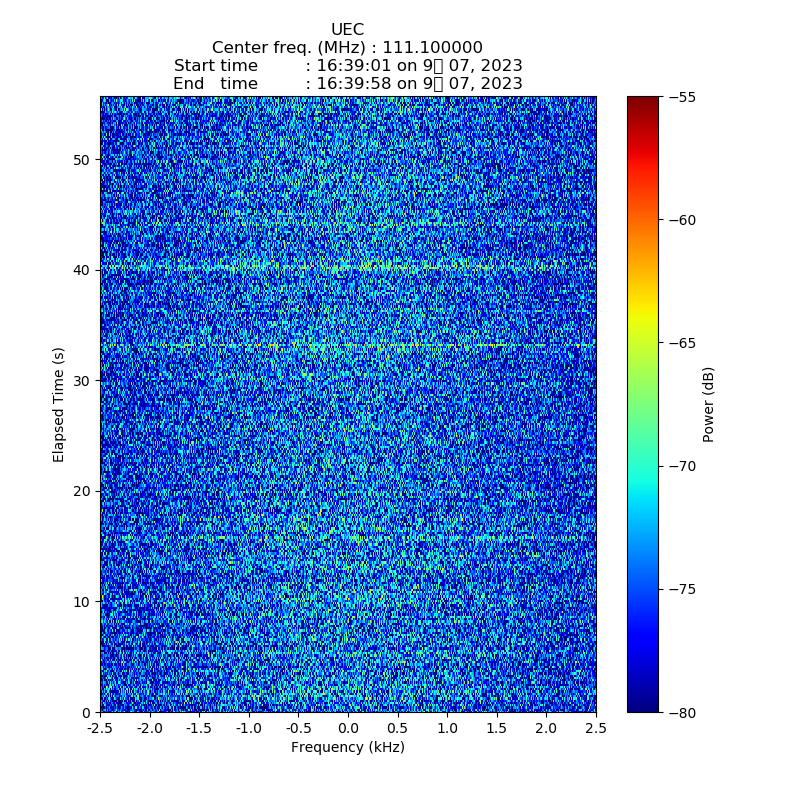
Task: Click the bright horizontal streak near 33 seconds
Action: pos(348,345)
